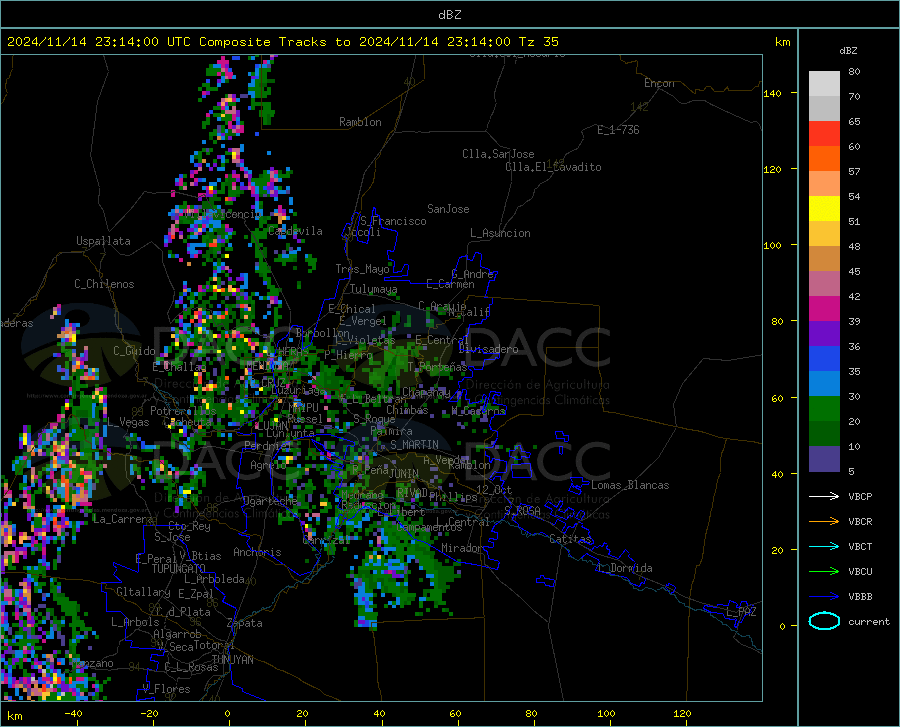Image resolution: width=900 pixels, height=727 pixels.
Task: Click the 'TUNUYAN' map label
Action: coord(232,659)
